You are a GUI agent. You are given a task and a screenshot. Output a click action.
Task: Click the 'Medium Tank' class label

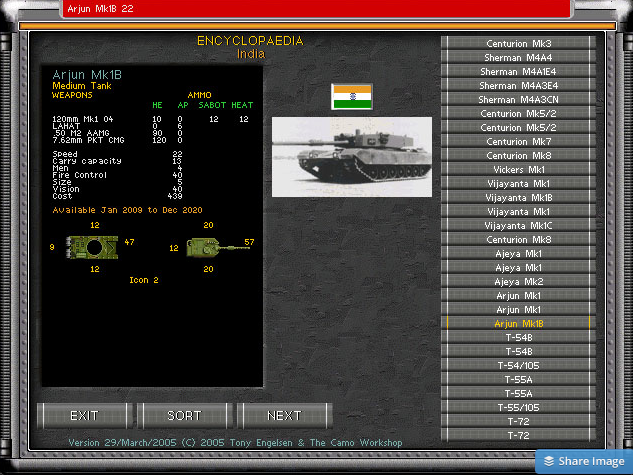click(x=82, y=86)
